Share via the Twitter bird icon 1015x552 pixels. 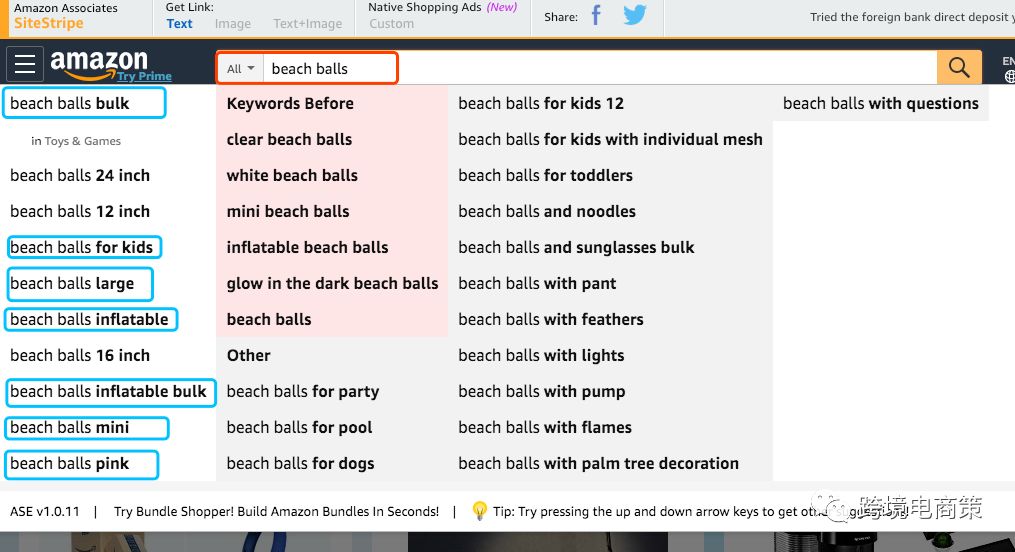point(635,15)
